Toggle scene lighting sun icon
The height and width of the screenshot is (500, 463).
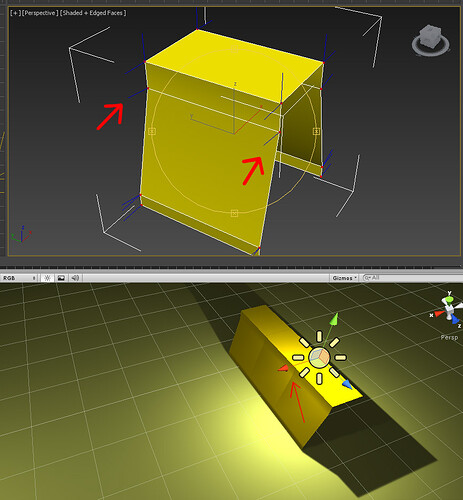coord(47,278)
